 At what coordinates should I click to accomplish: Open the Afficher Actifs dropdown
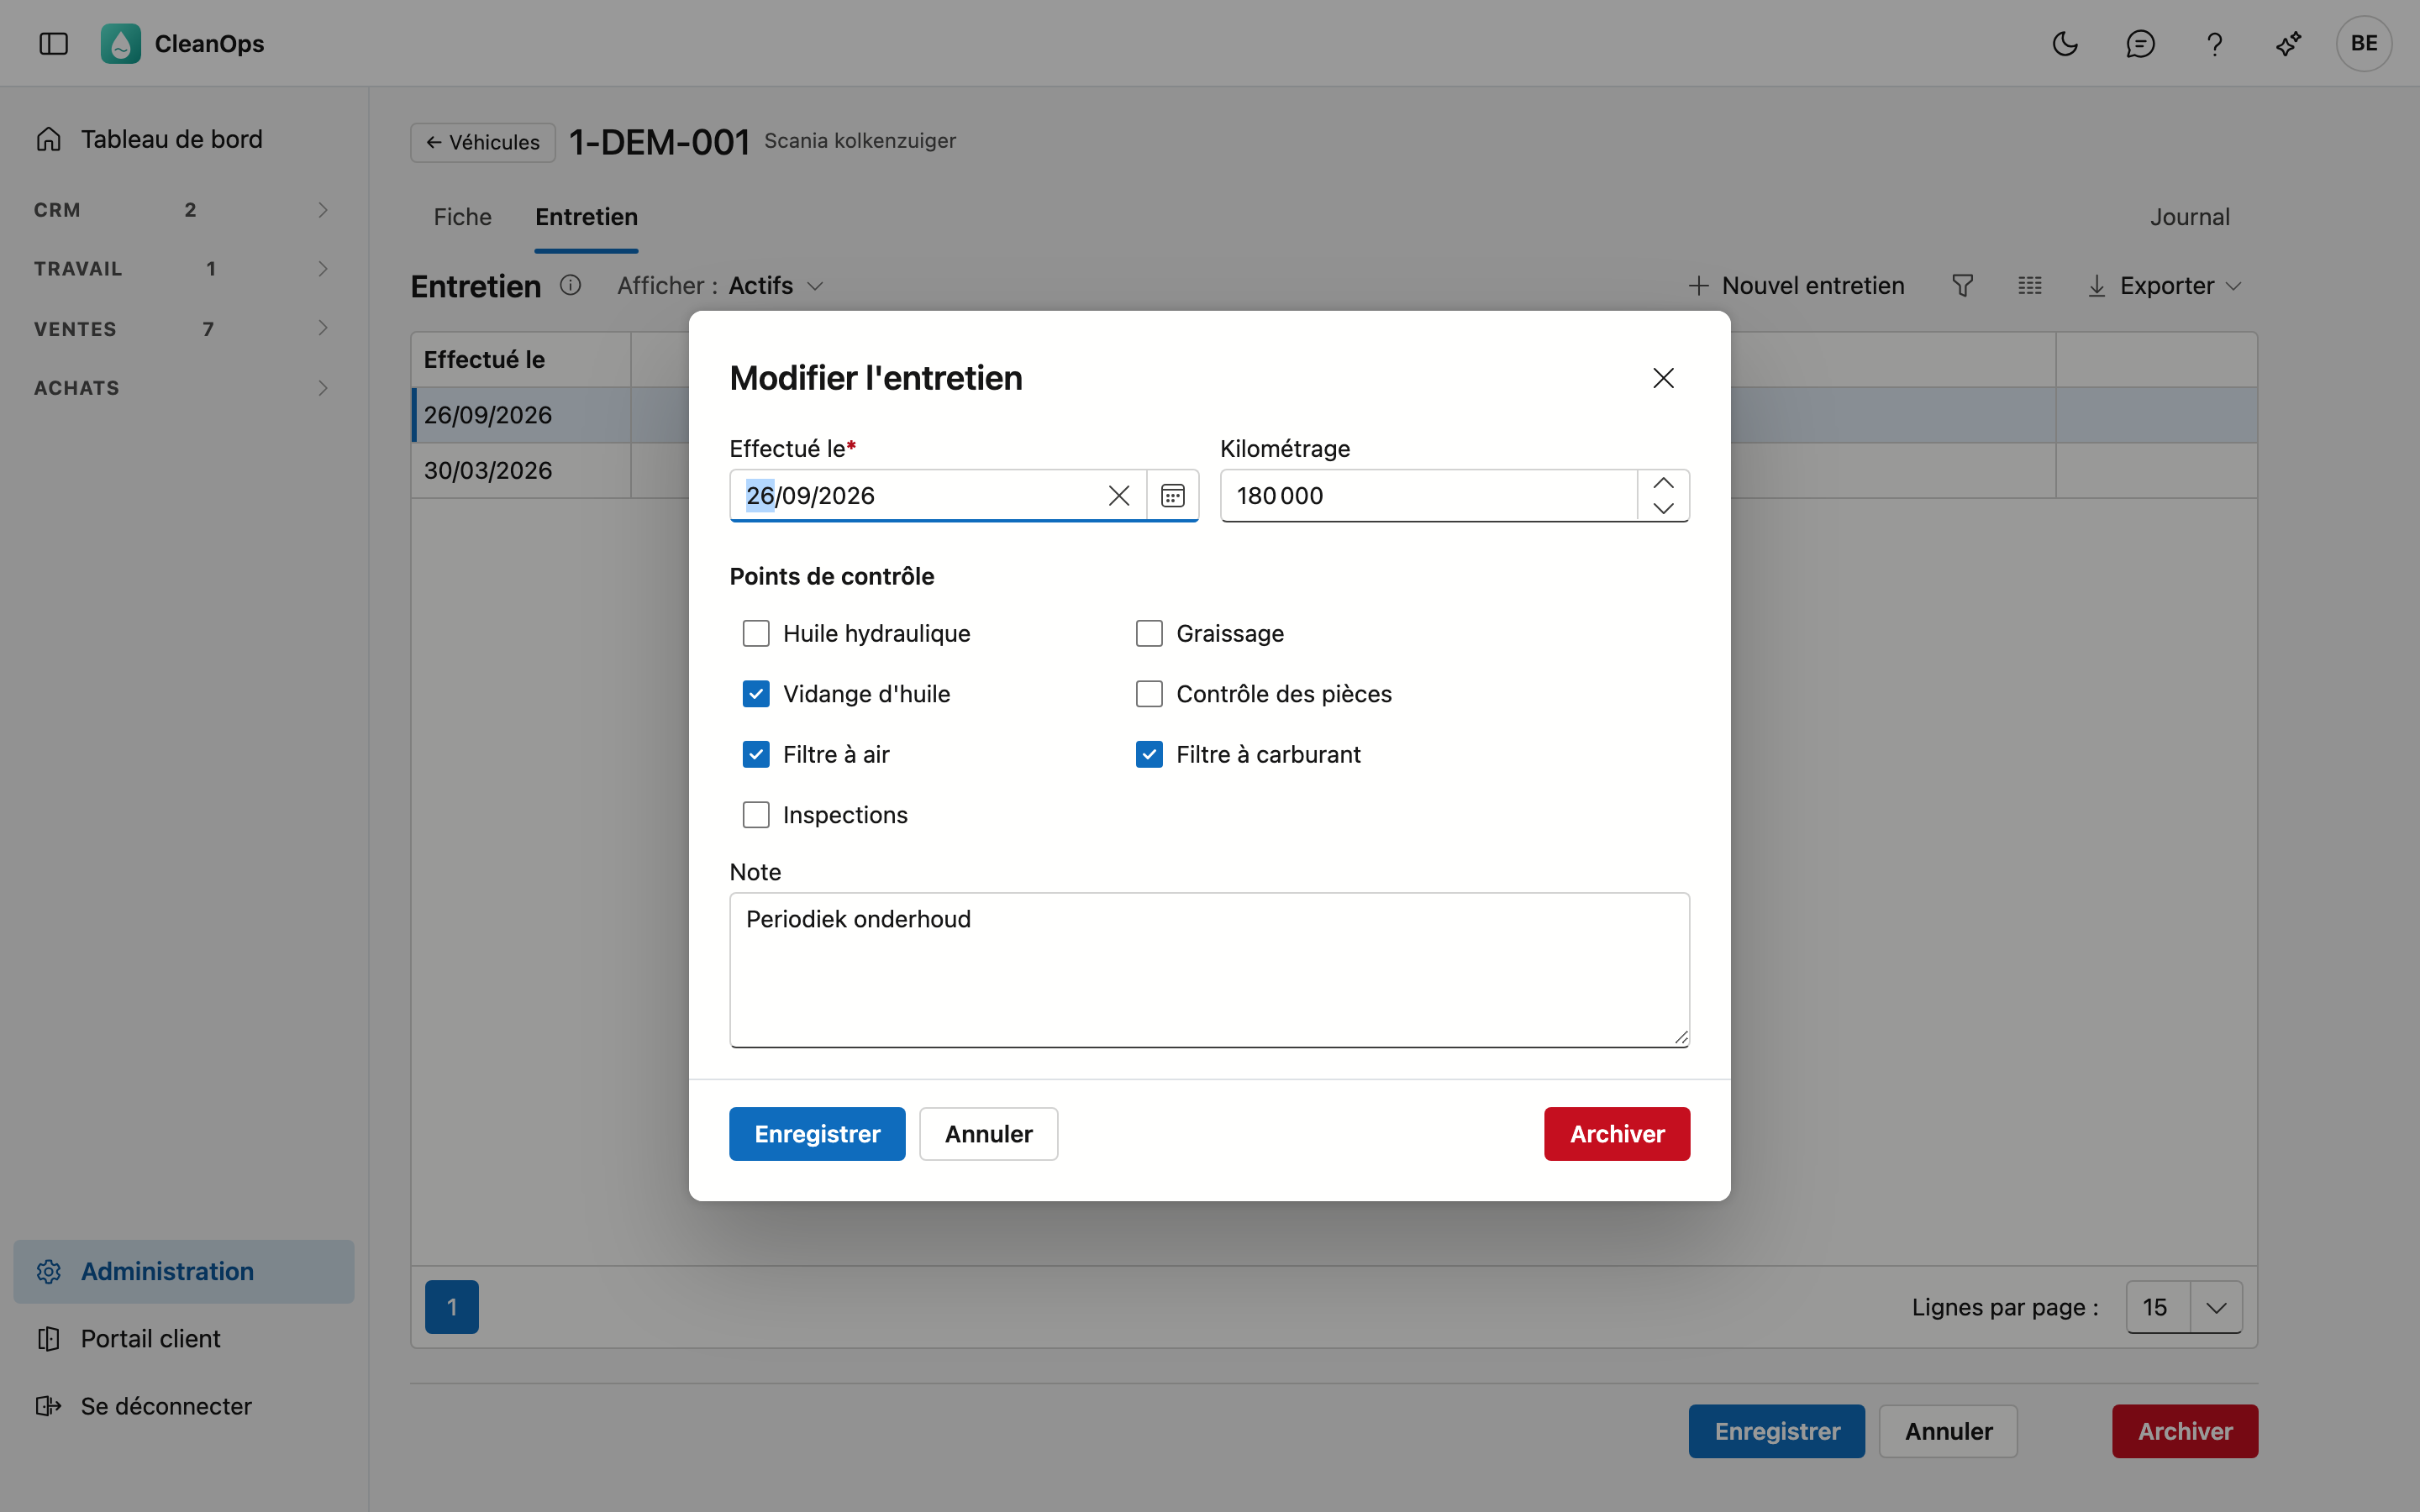coord(721,286)
